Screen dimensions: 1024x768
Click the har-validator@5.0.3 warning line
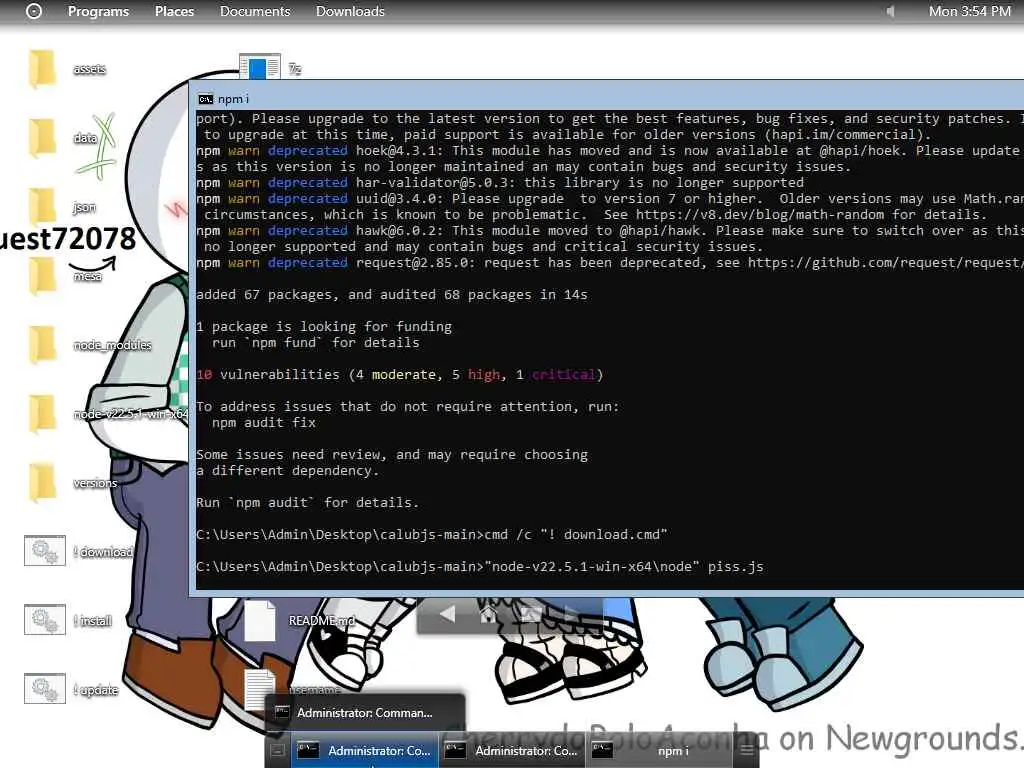click(x=500, y=183)
